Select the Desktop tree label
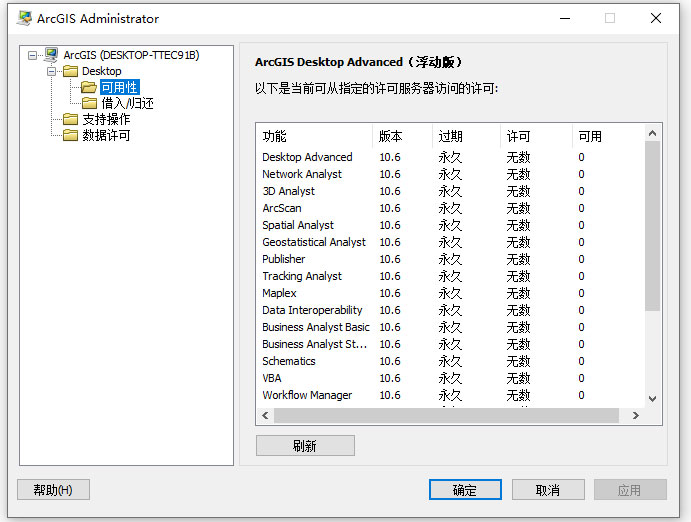The height and width of the screenshot is (522, 691). (x=102, y=71)
